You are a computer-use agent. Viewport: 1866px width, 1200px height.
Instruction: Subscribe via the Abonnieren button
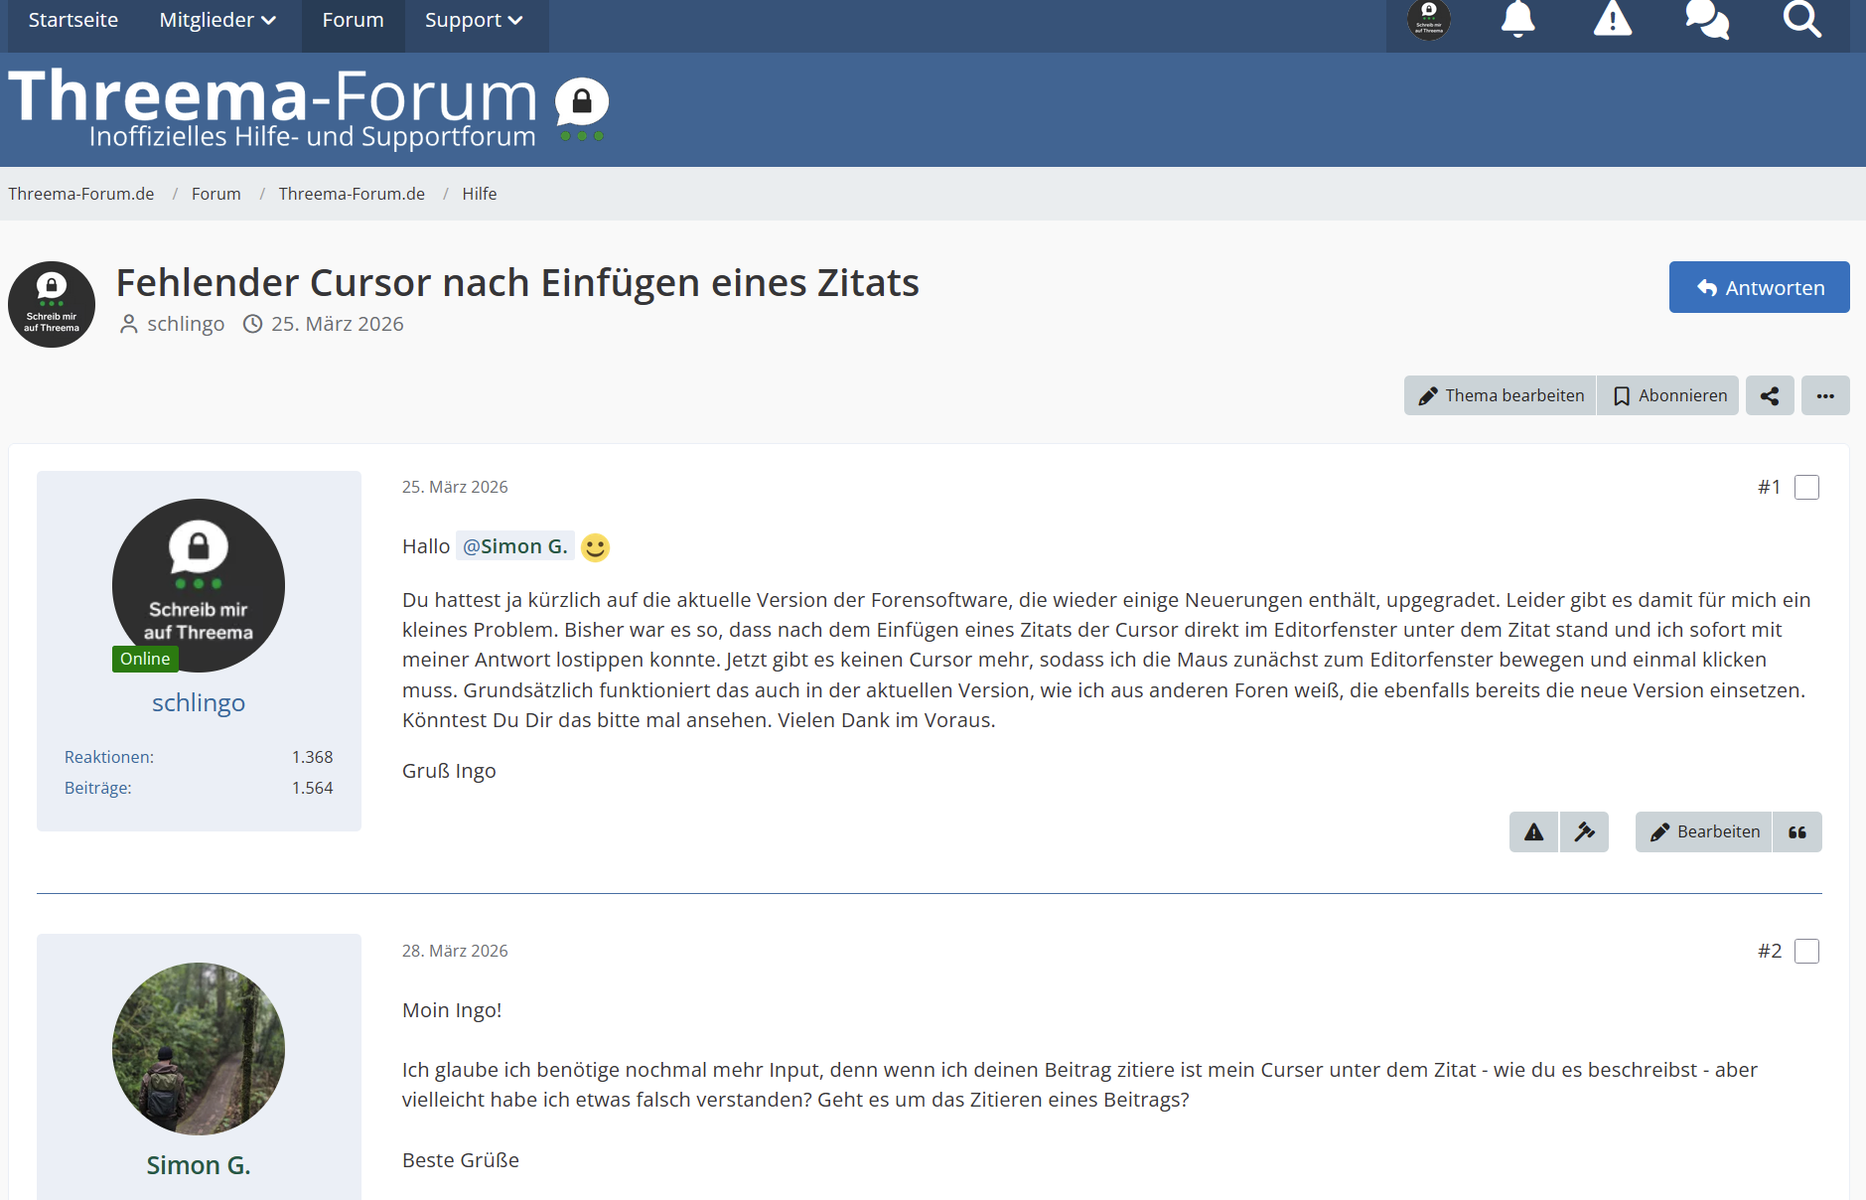(x=1669, y=396)
